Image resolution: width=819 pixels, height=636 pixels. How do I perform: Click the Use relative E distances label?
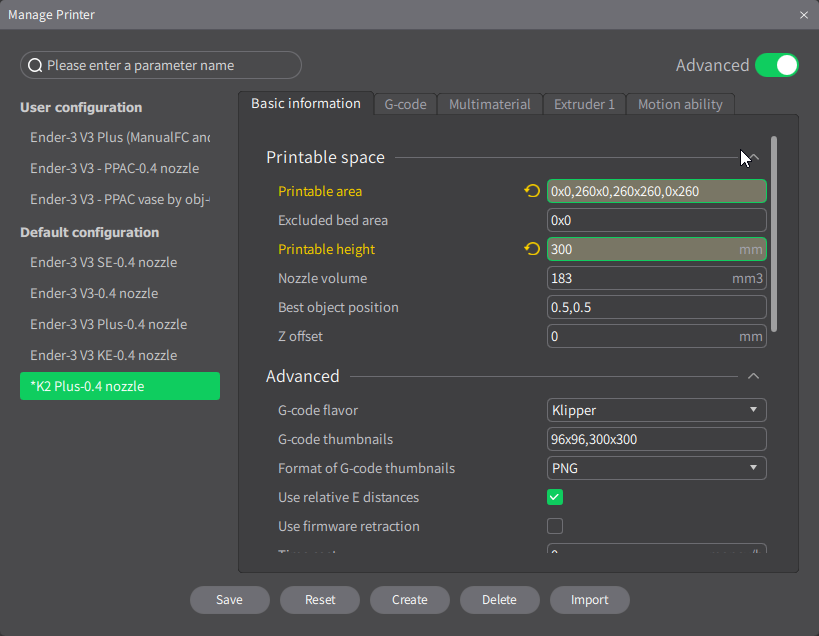coord(348,497)
